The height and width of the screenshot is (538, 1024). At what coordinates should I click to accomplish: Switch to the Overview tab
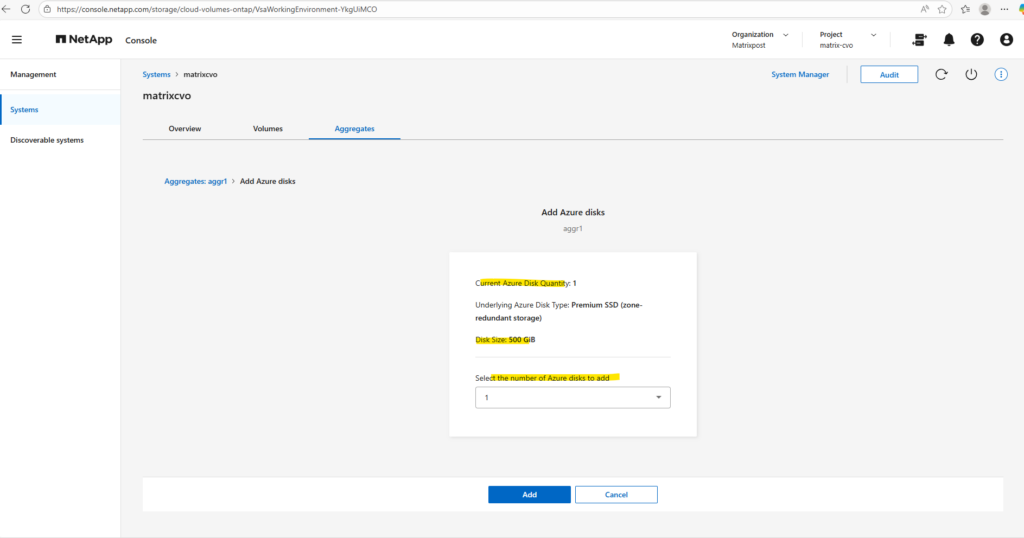(x=184, y=129)
